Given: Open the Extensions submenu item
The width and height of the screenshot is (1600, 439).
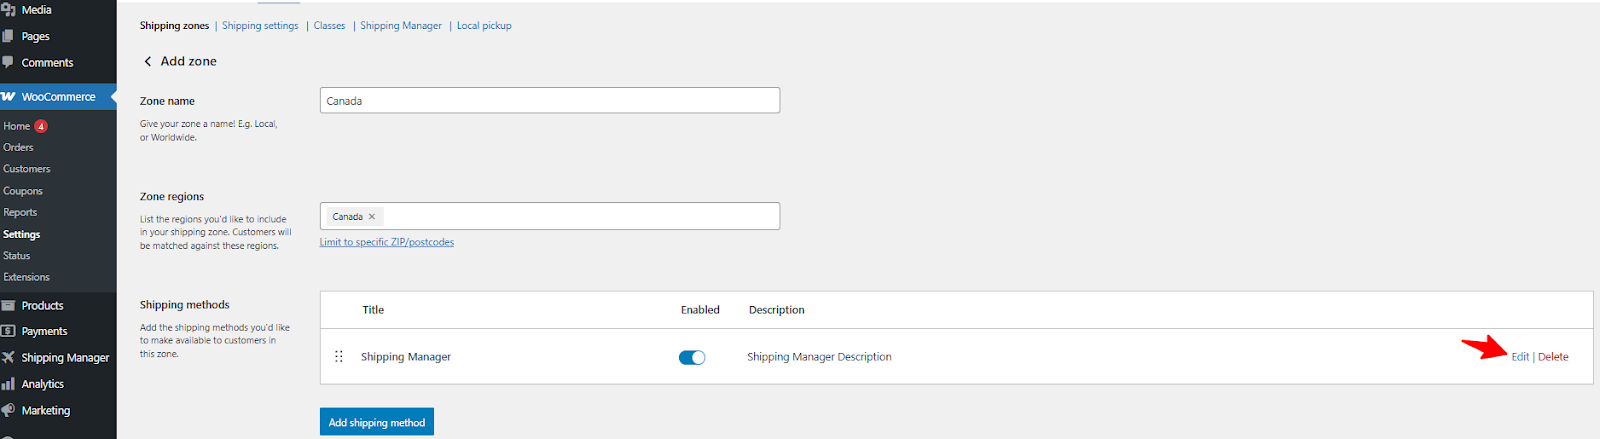Looking at the screenshot, I should 26,277.
